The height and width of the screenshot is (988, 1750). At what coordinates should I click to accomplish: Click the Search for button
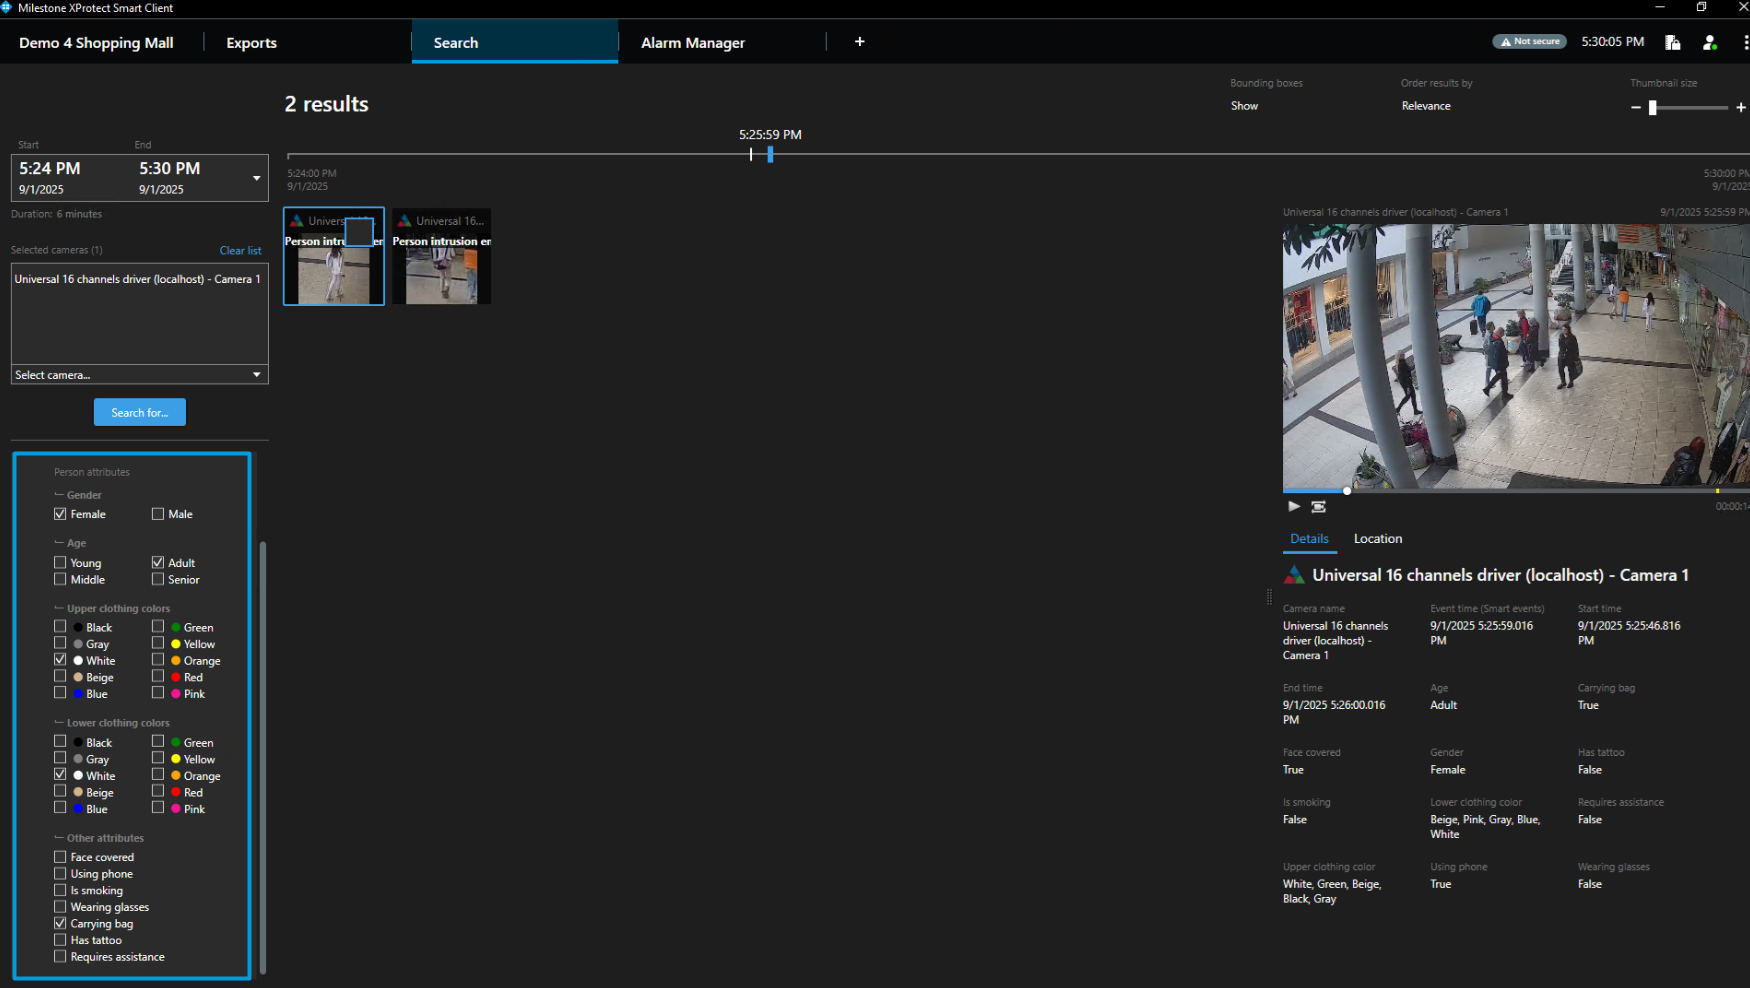click(140, 412)
